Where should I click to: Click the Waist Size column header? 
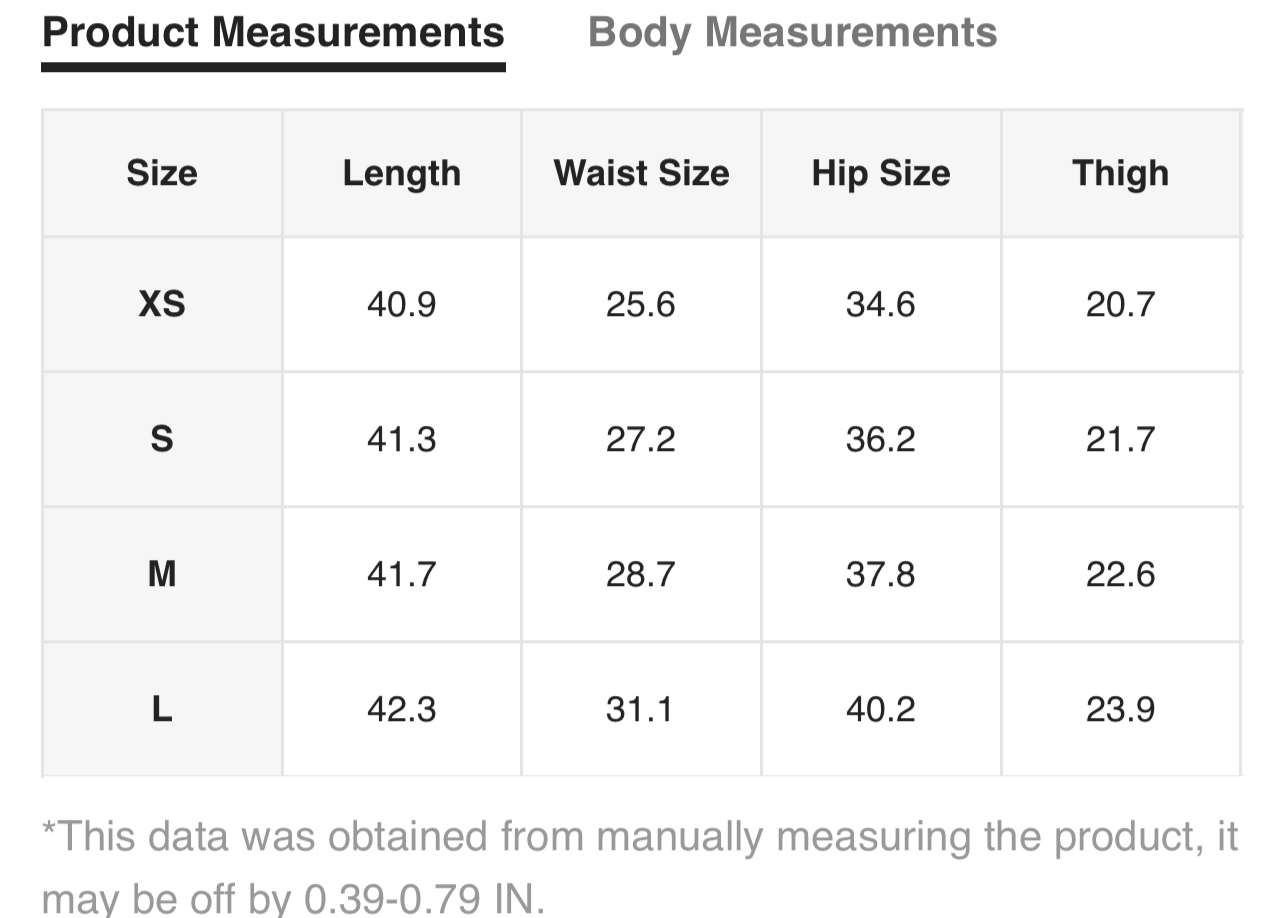[x=641, y=173]
